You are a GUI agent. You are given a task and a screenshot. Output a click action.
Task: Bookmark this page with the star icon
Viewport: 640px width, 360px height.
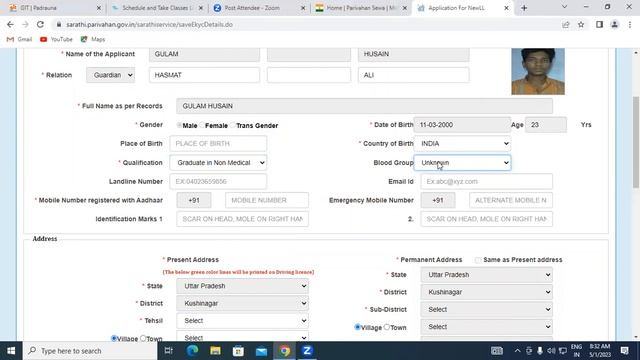pyautogui.click(x=581, y=24)
